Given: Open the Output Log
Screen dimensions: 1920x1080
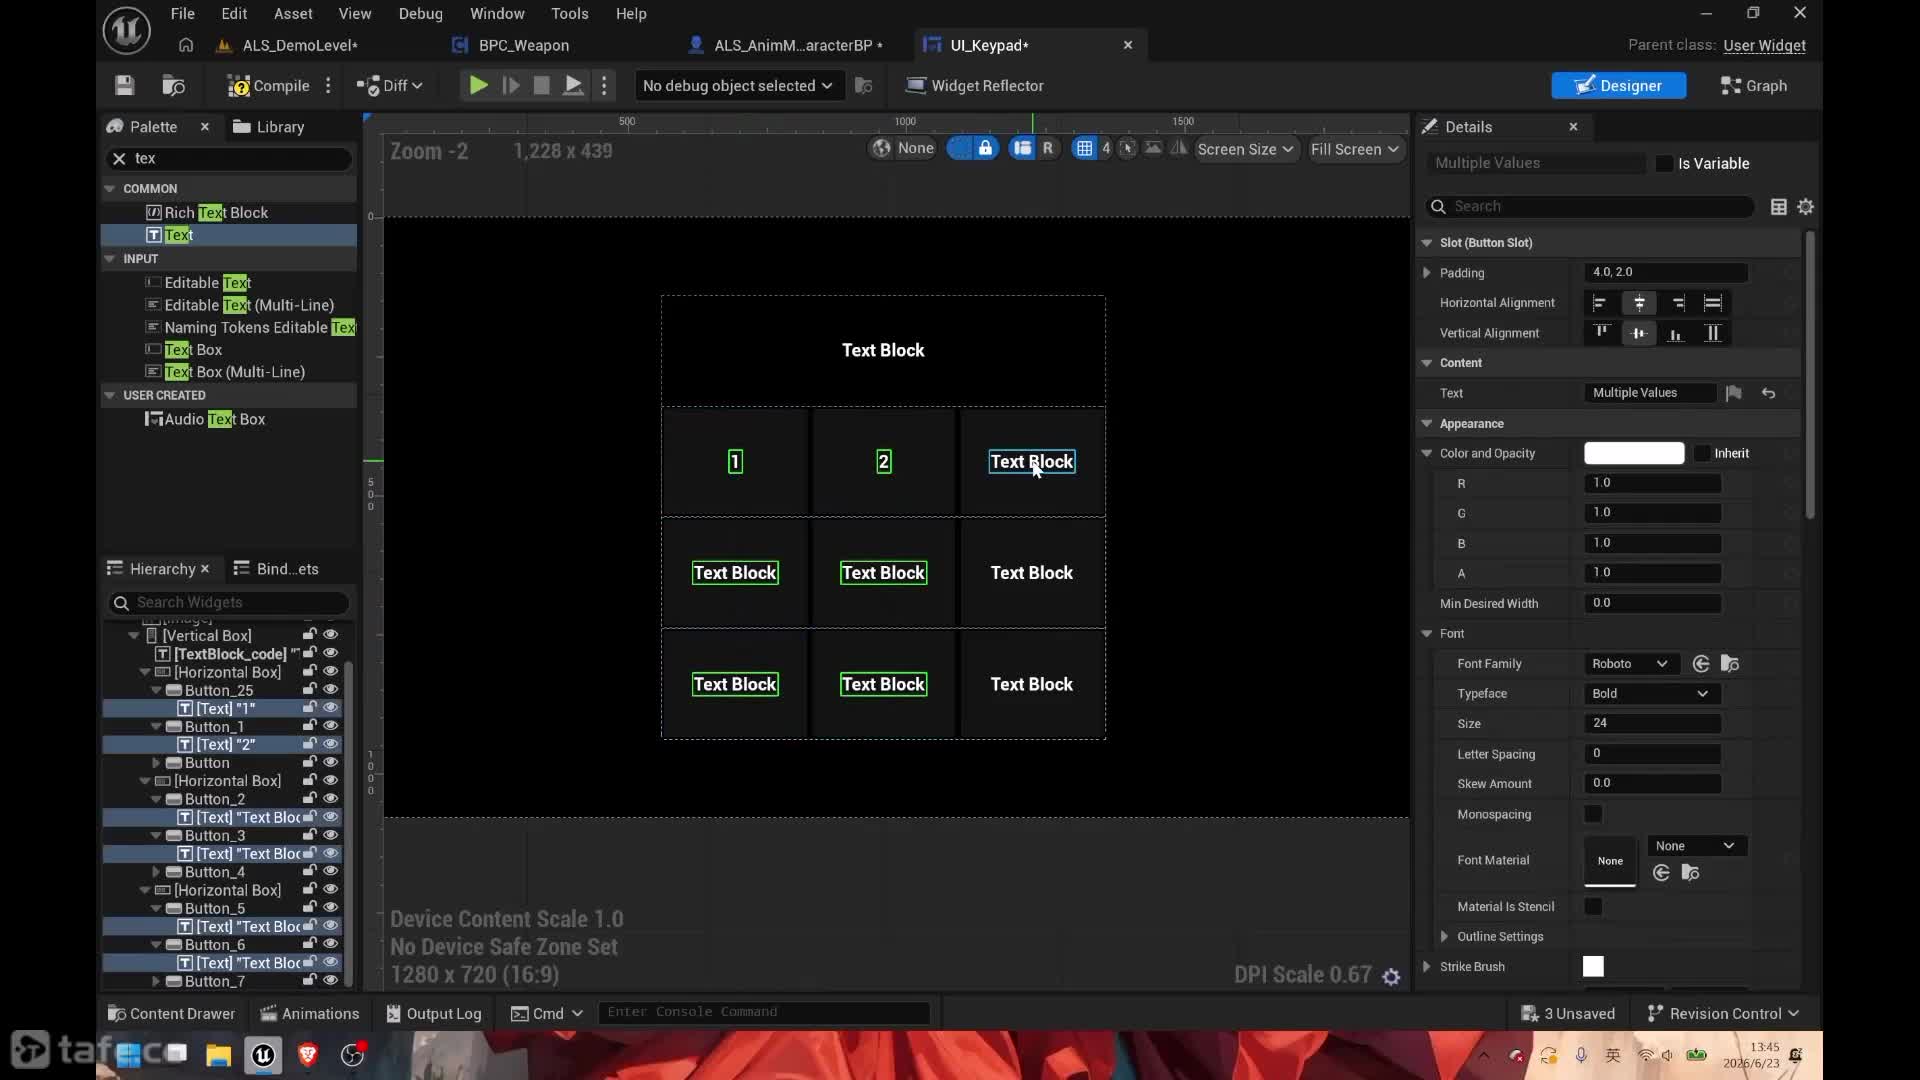Looking at the screenshot, I should [434, 1014].
